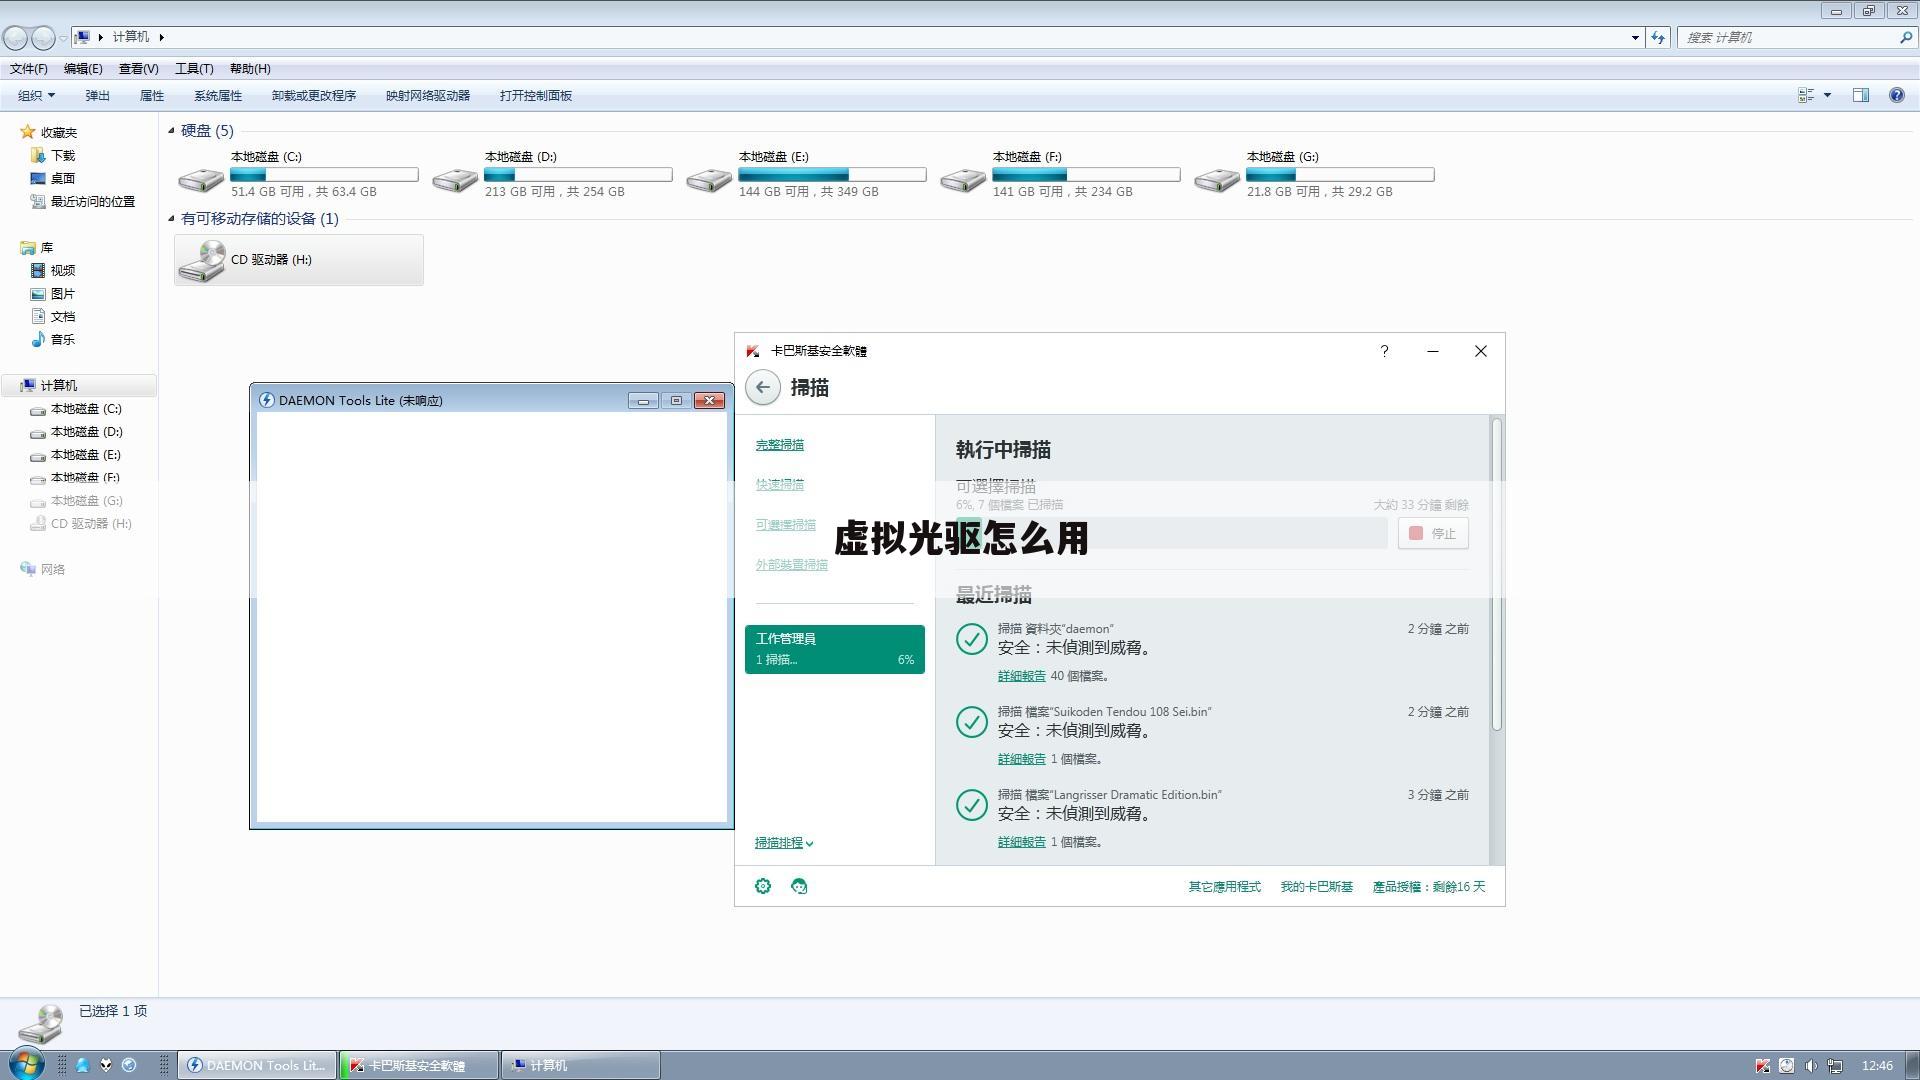Switch to DAEMON Tools Lite taskbar button

tap(257, 1065)
